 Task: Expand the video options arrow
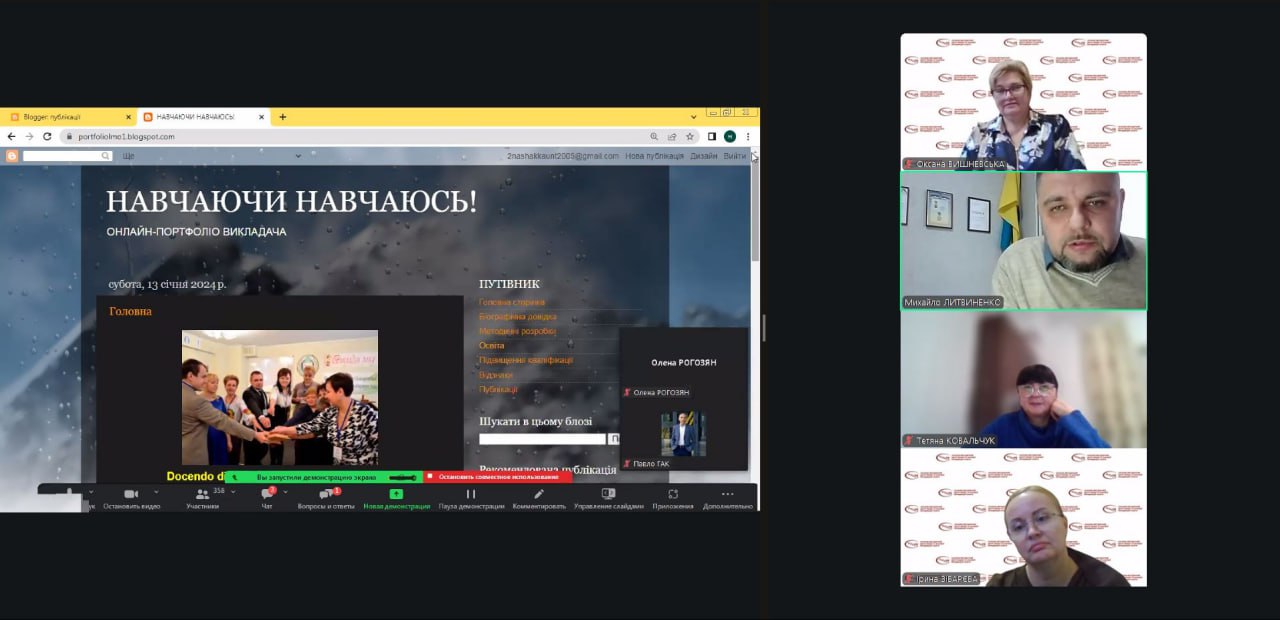(x=156, y=492)
